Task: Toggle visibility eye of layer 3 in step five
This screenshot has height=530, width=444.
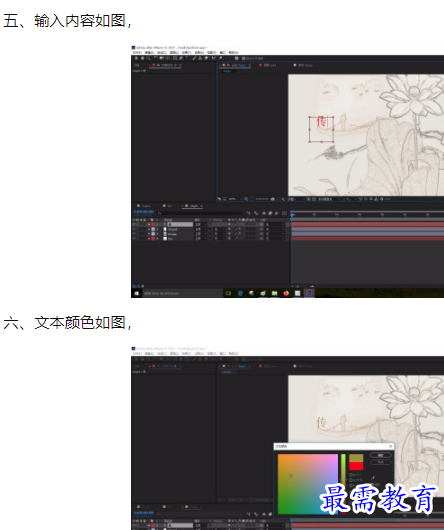Action: point(134,234)
